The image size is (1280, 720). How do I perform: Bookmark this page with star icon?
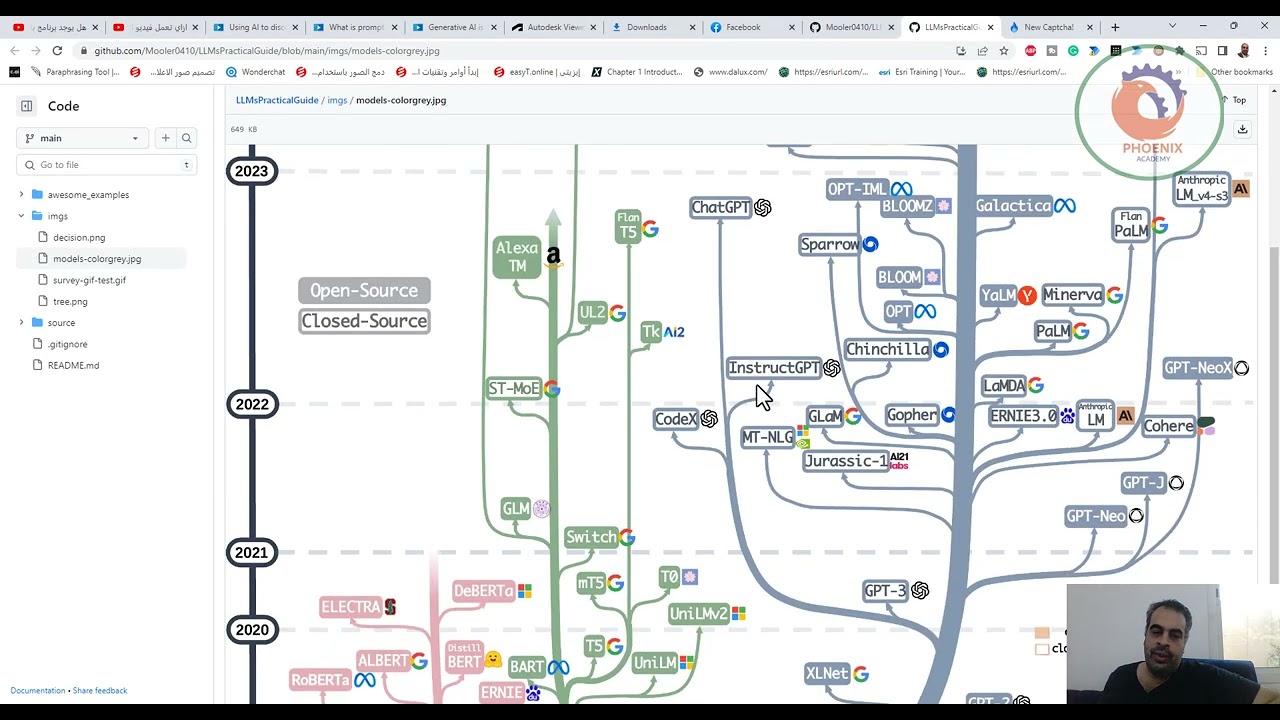pos(1004,51)
